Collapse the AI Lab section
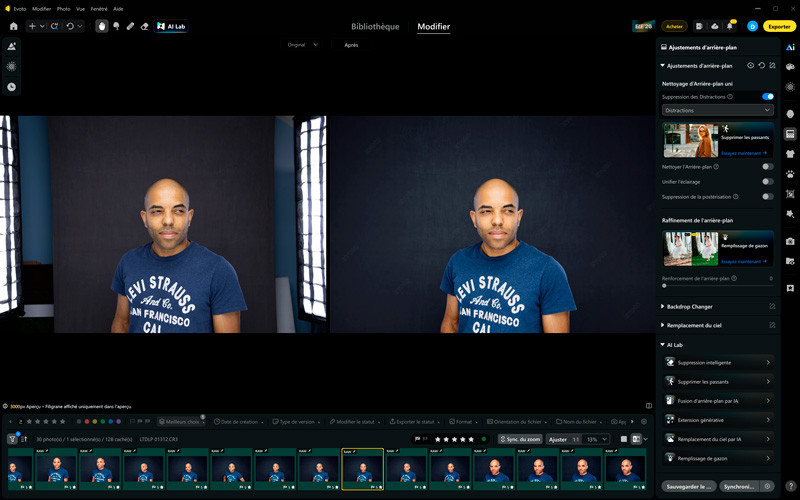 tap(662, 345)
